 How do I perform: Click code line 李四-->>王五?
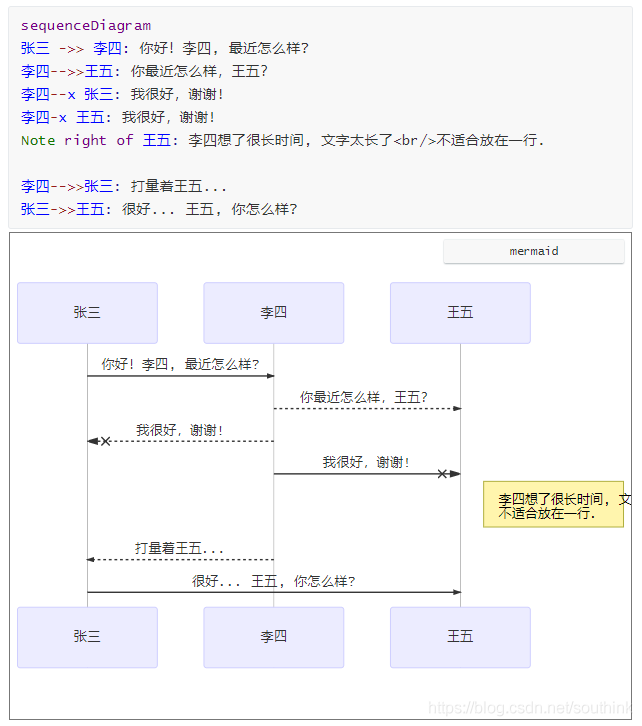tap(144, 71)
